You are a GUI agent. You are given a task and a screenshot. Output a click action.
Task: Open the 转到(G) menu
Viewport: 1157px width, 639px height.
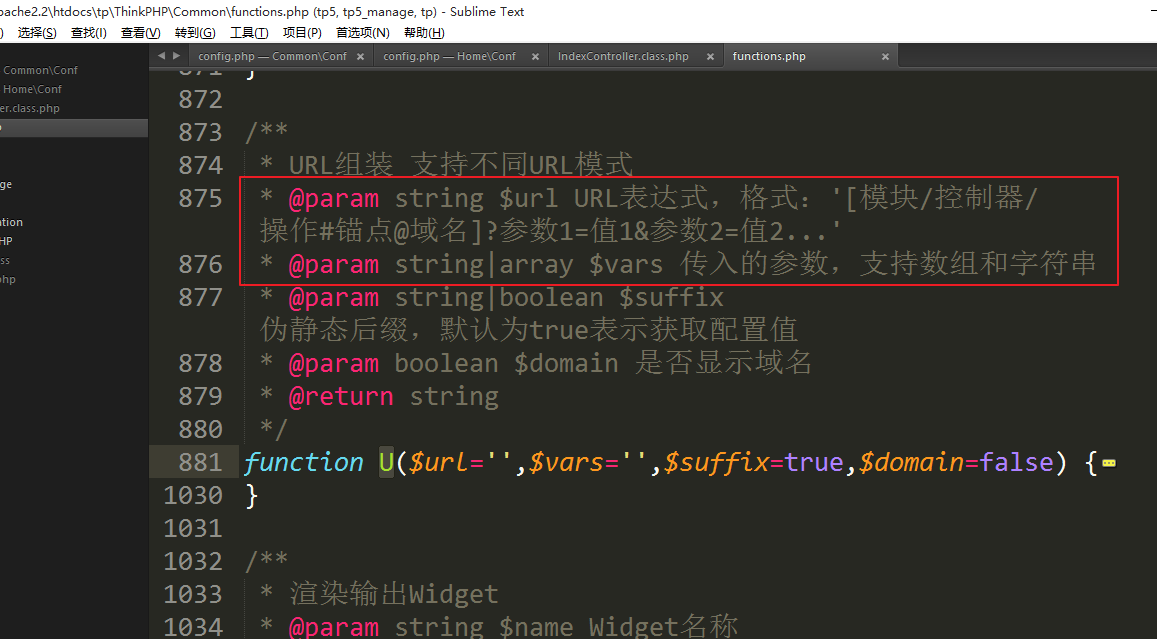[x=195, y=33]
